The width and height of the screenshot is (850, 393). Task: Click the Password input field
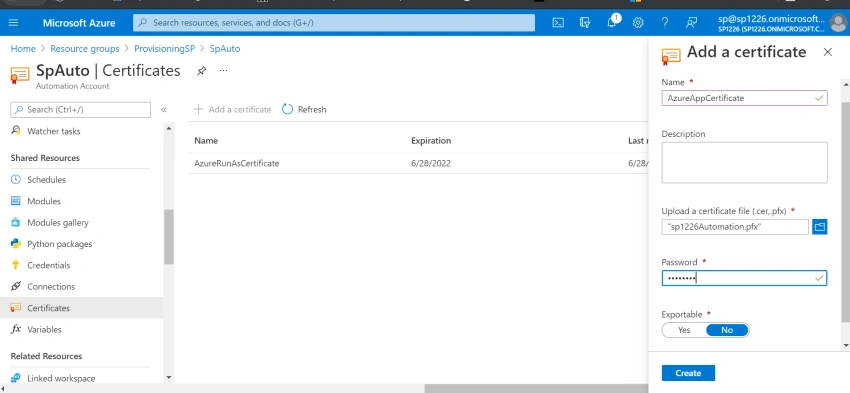click(x=744, y=278)
